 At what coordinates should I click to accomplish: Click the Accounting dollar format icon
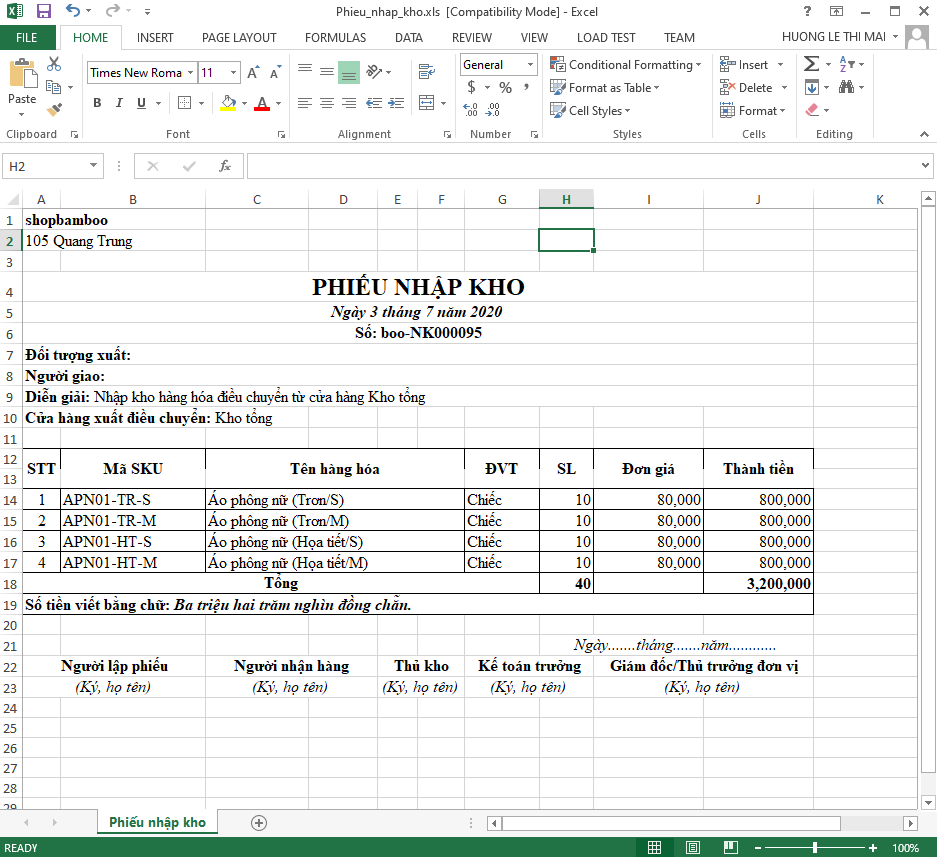471,87
